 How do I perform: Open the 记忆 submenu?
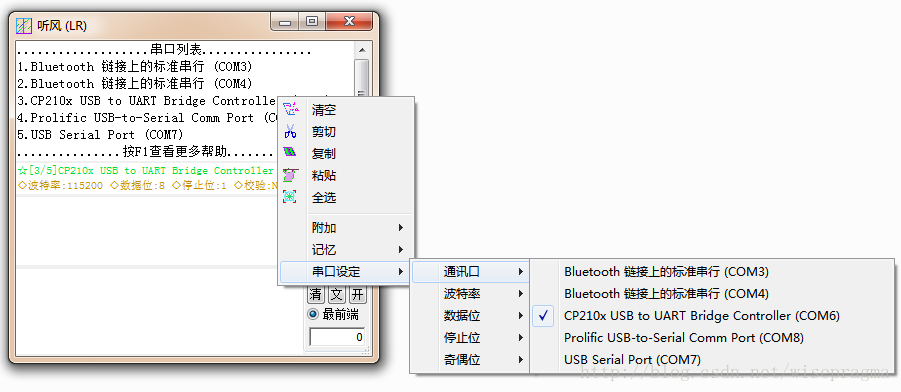pyautogui.click(x=346, y=249)
